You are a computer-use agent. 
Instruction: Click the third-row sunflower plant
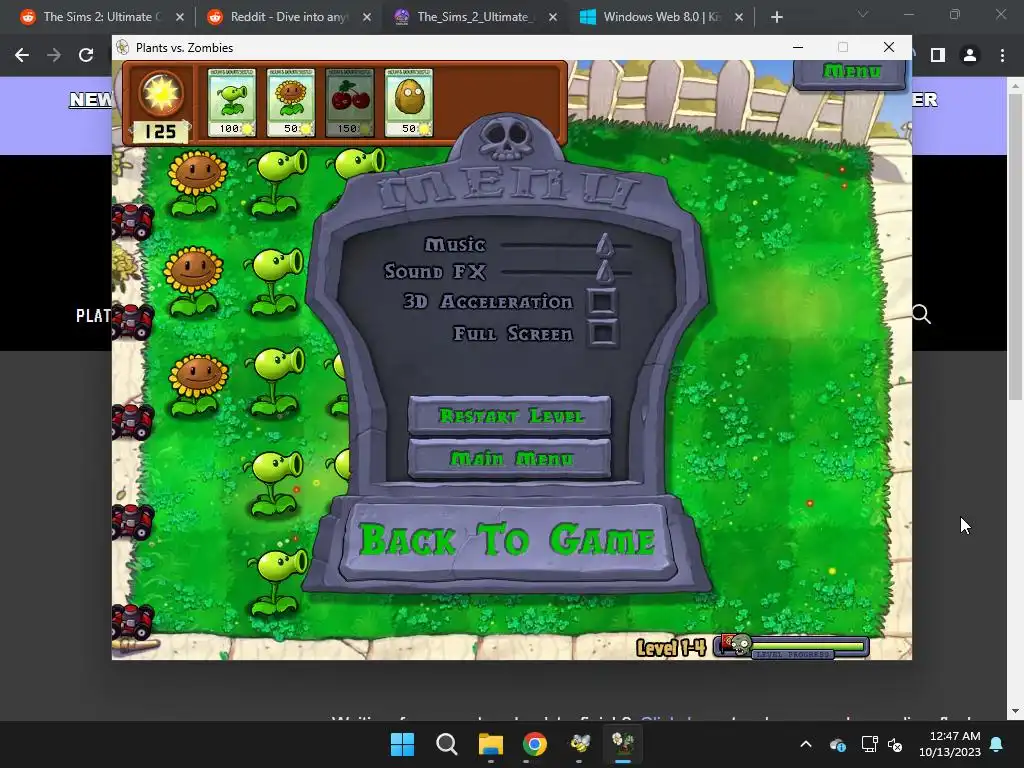point(198,384)
